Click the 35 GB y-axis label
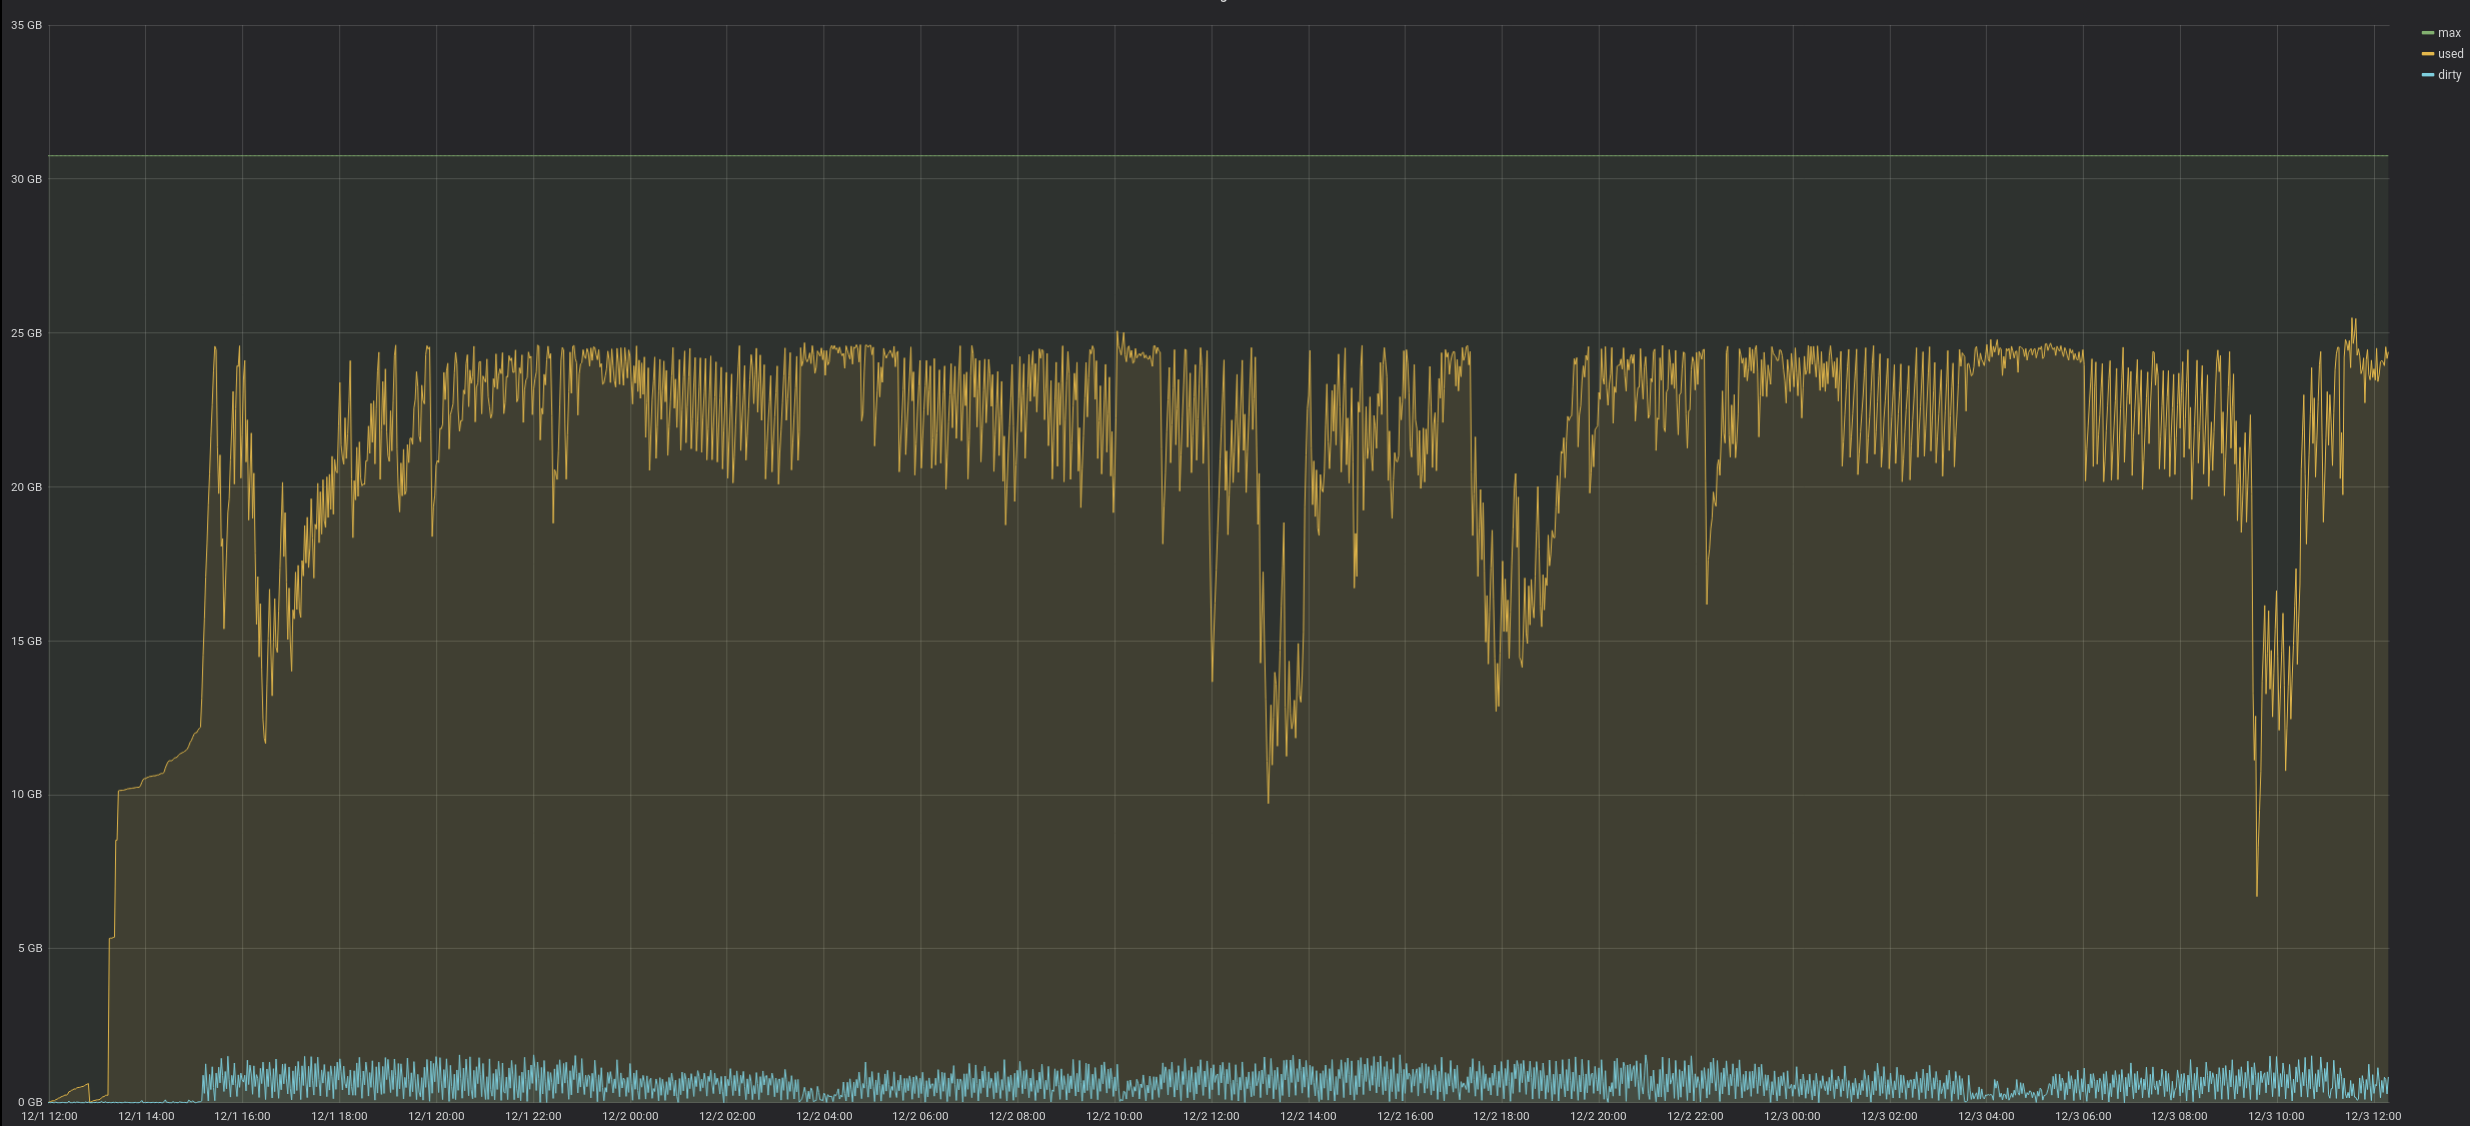2470x1126 pixels. point(27,25)
